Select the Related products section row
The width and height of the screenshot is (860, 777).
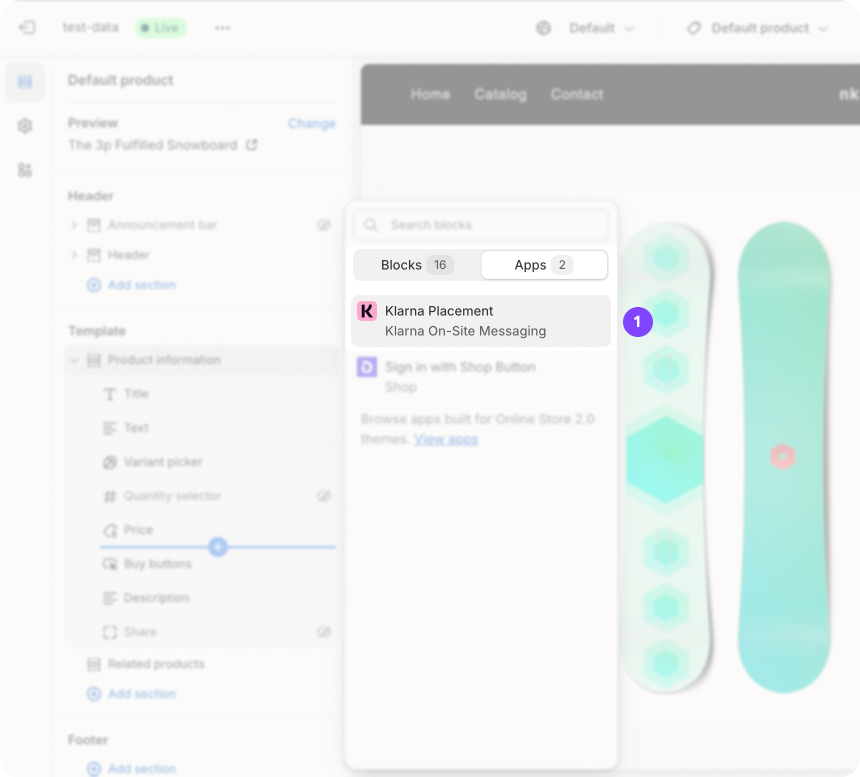point(202,664)
